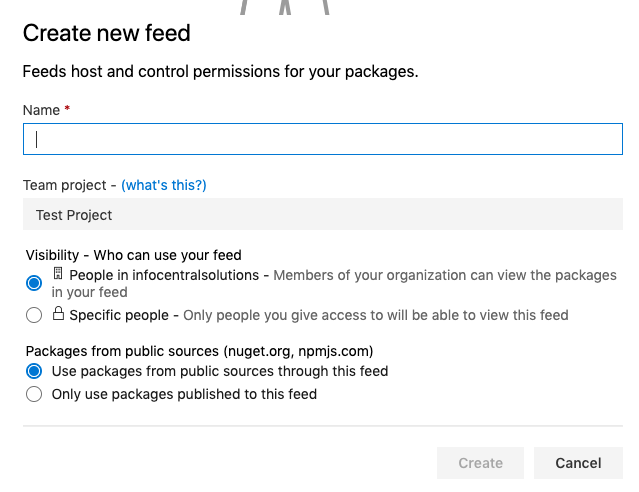The height and width of the screenshot is (492, 639).
Task: Click the lock icon beside Specific people
Action: point(58,313)
